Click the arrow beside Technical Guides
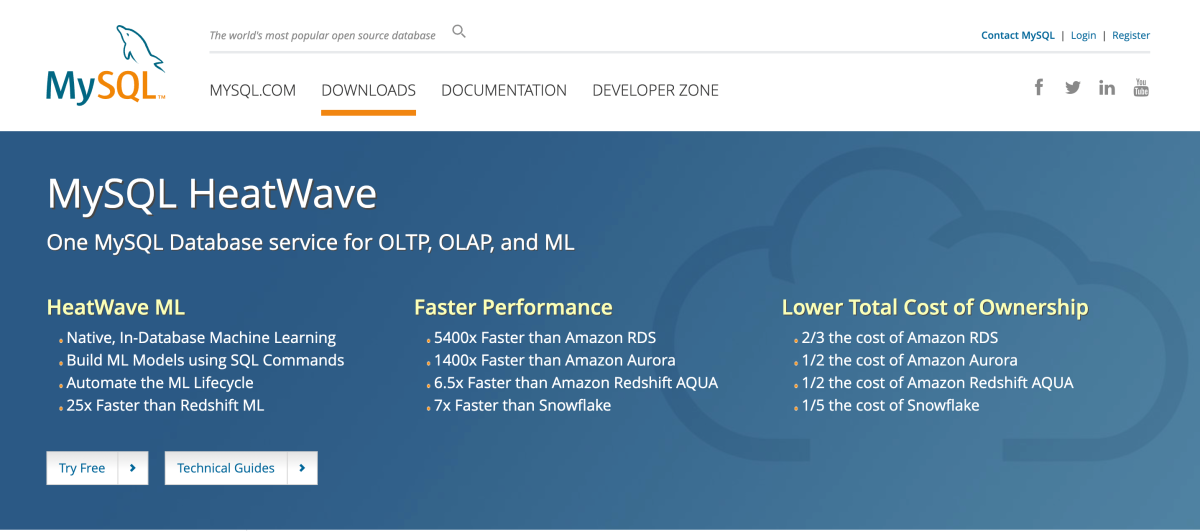 (x=302, y=468)
